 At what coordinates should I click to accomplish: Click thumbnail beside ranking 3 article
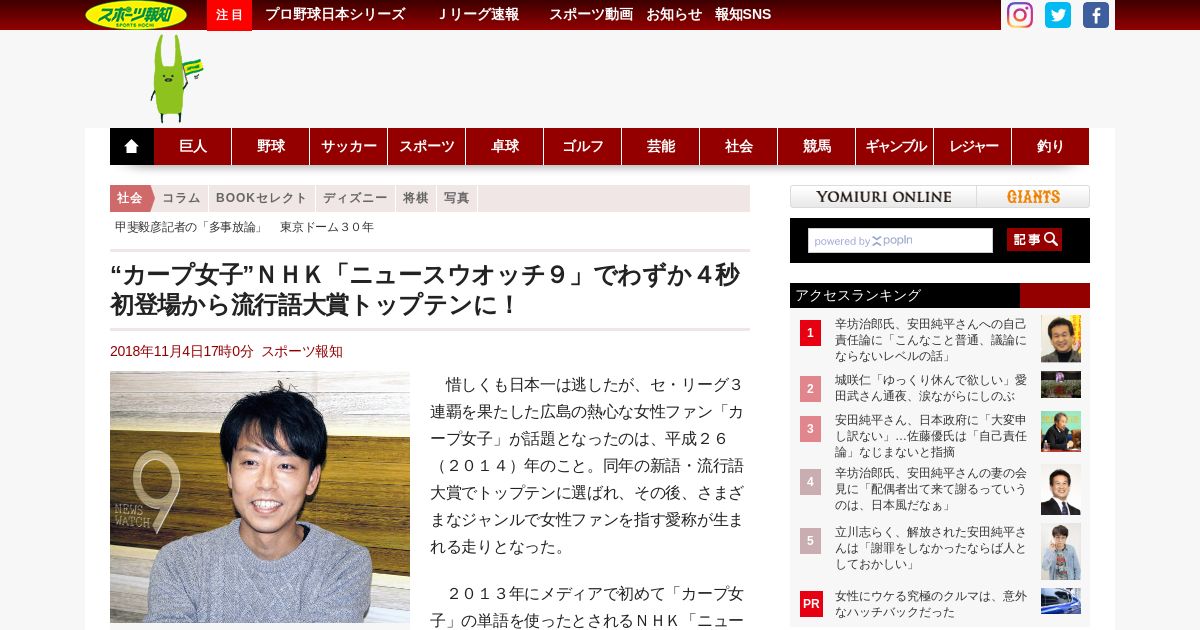coord(1061,431)
